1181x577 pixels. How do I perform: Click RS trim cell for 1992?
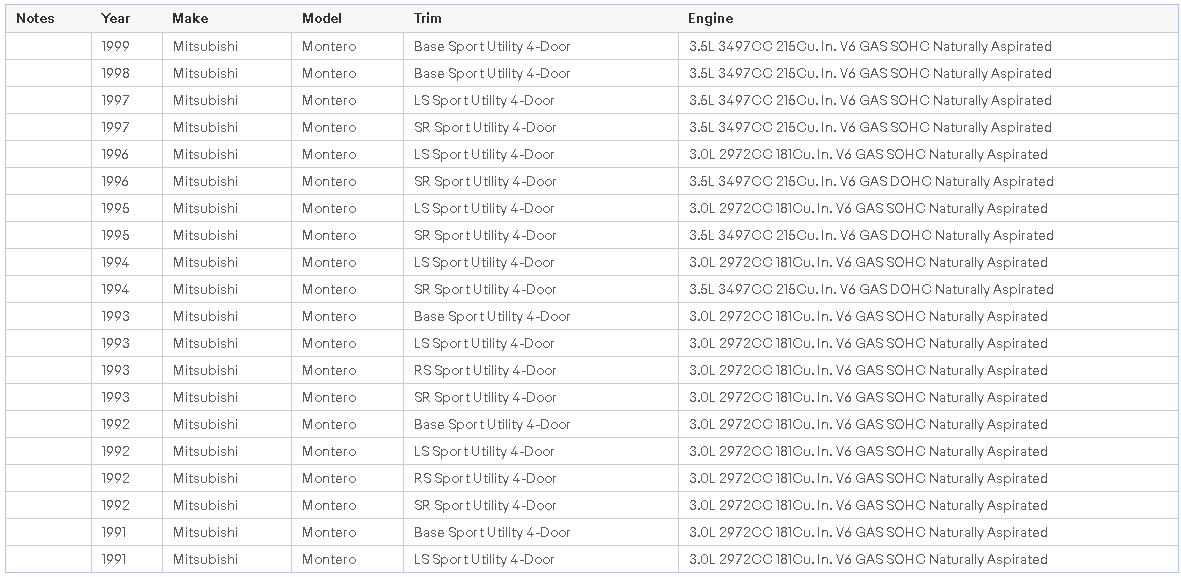click(485, 478)
